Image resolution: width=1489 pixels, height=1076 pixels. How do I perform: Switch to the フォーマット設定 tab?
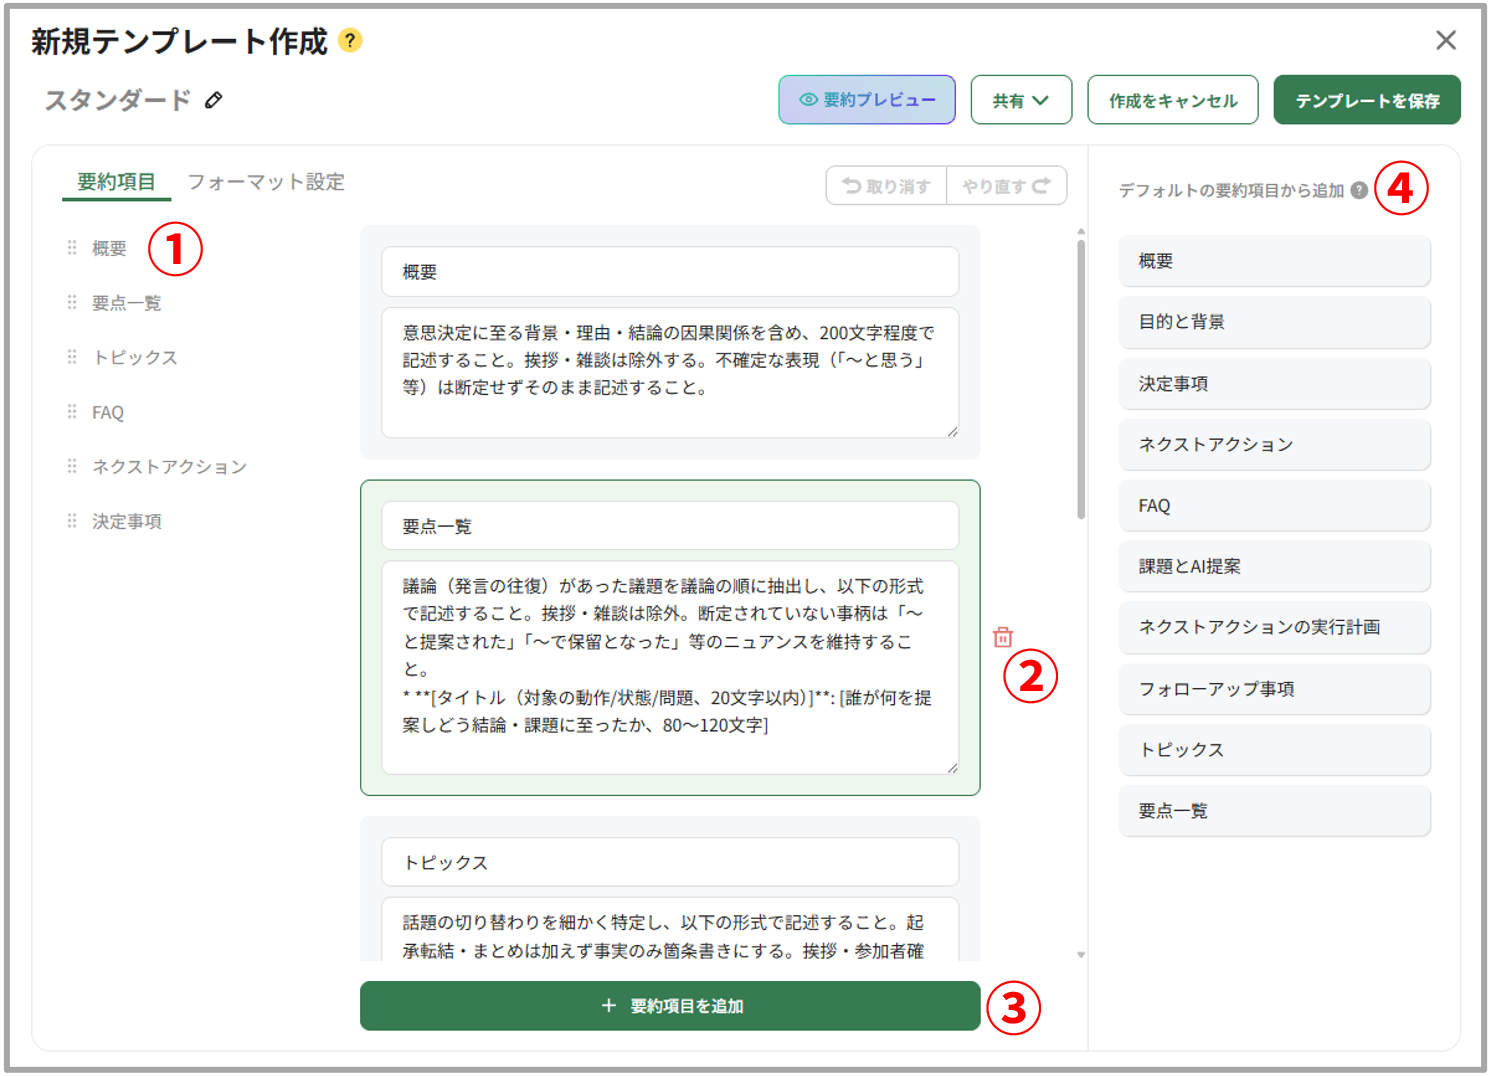coord(266,182)
